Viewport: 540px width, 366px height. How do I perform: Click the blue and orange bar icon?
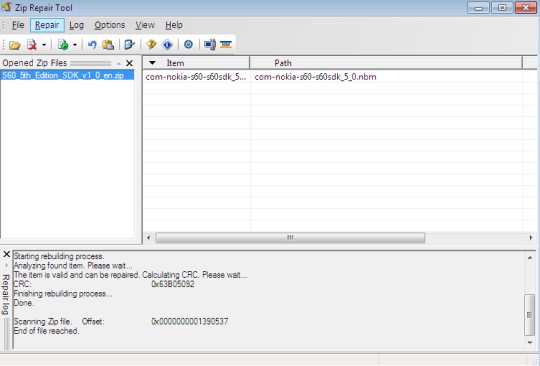click(226, 44)
